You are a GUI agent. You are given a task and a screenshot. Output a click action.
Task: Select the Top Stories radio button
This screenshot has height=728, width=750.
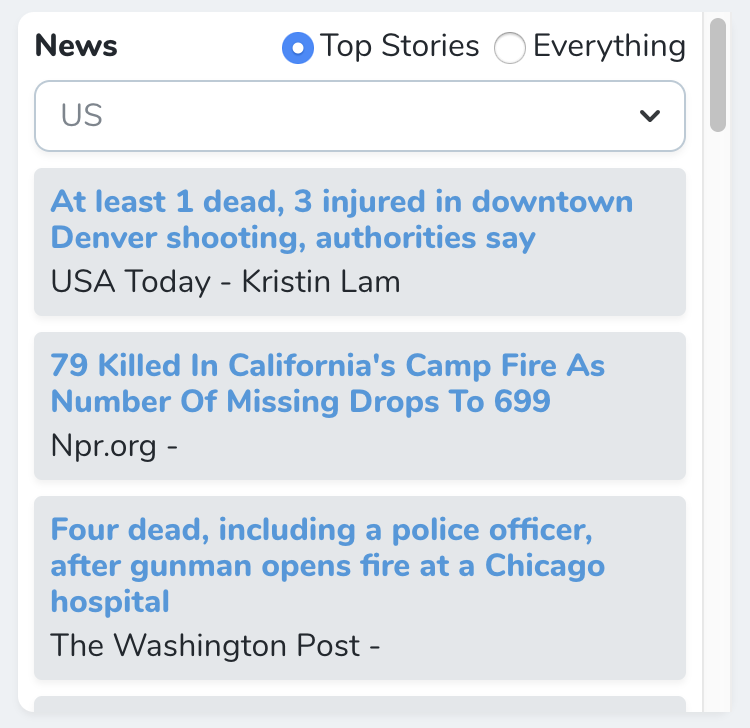point(298,47)
